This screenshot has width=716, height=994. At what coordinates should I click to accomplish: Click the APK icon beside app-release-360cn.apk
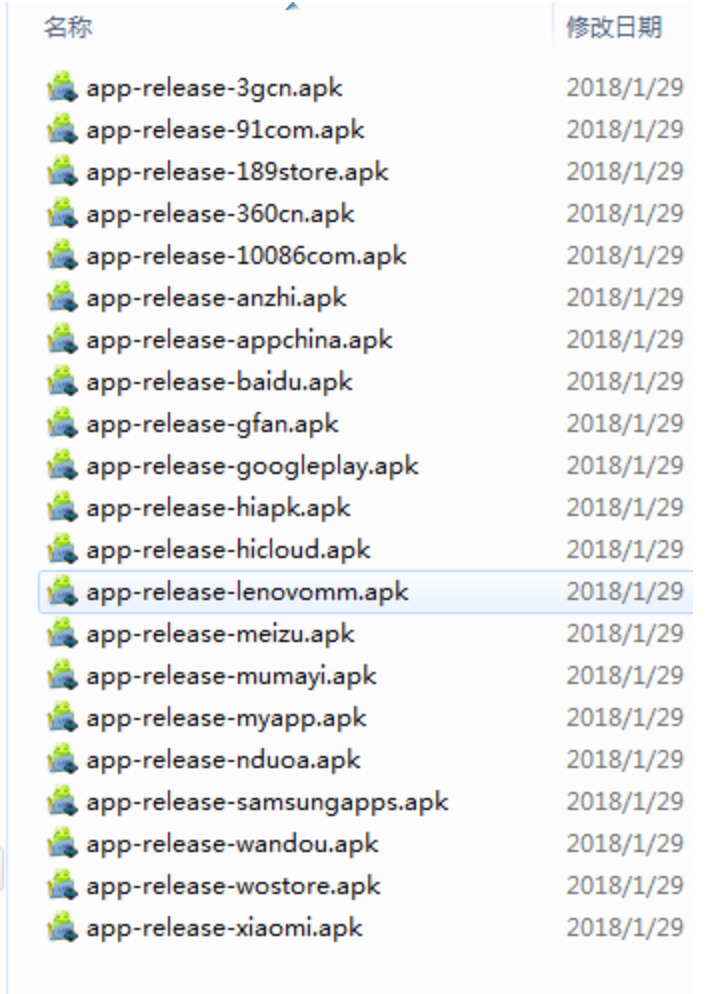coord(62,214)
